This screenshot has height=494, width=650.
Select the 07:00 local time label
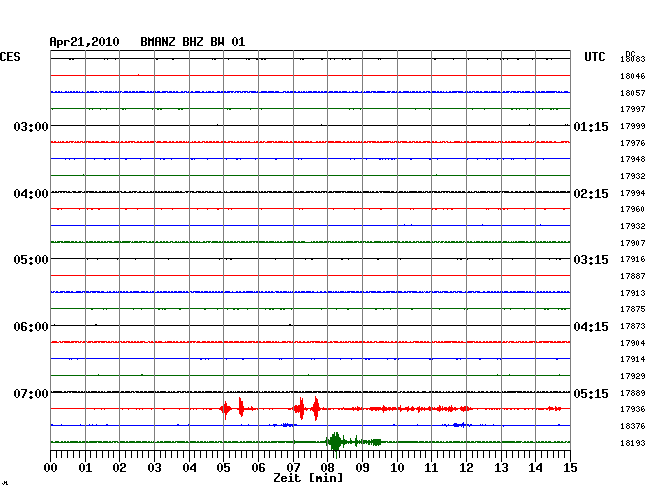click(31, 393)
